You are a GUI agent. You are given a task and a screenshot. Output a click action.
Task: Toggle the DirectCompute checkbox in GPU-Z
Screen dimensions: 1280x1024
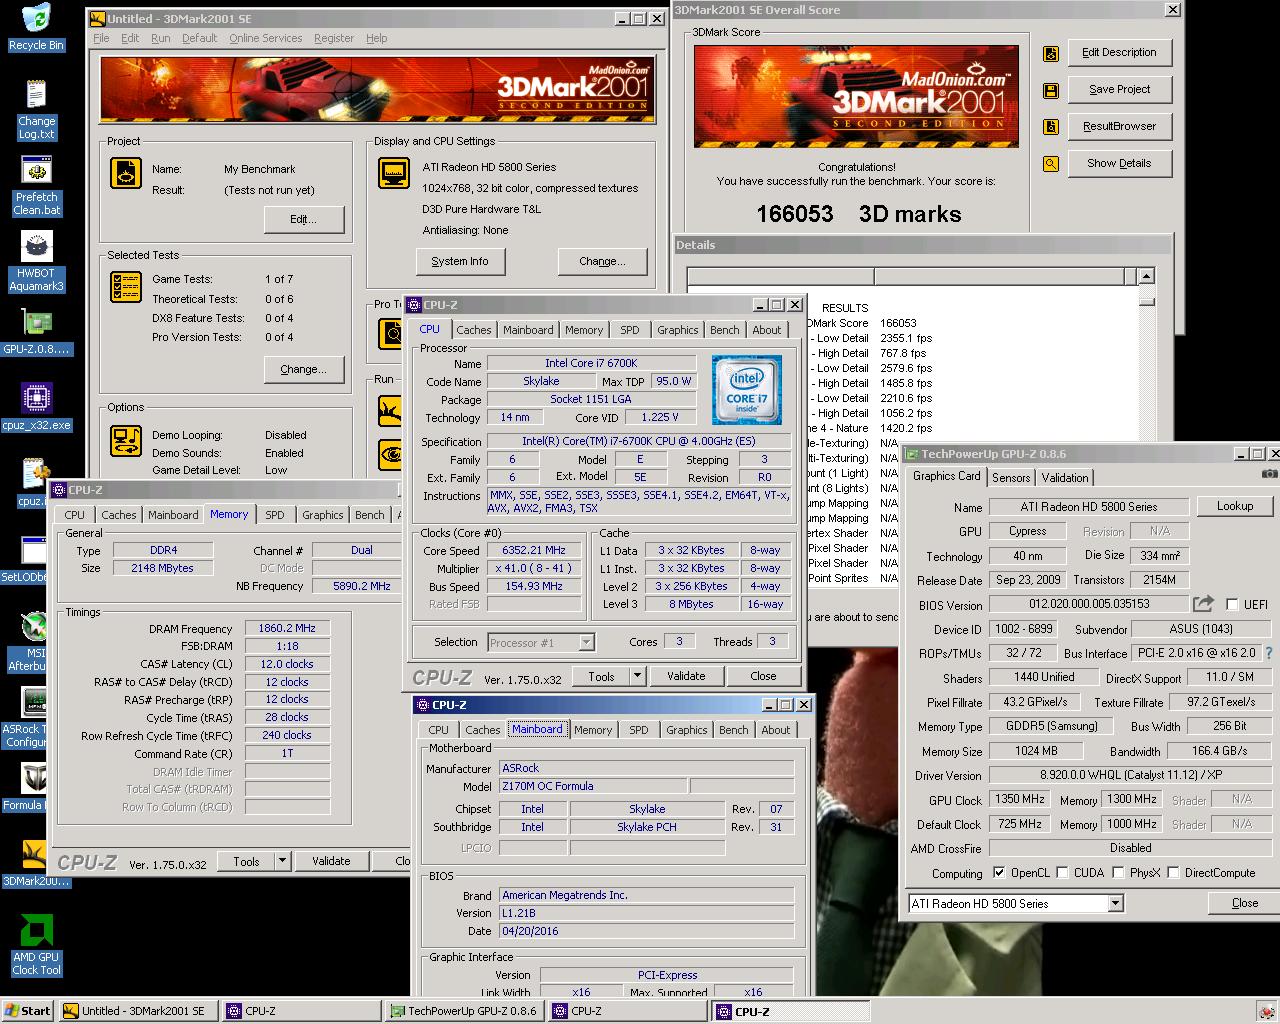[x=1173, y=873]
